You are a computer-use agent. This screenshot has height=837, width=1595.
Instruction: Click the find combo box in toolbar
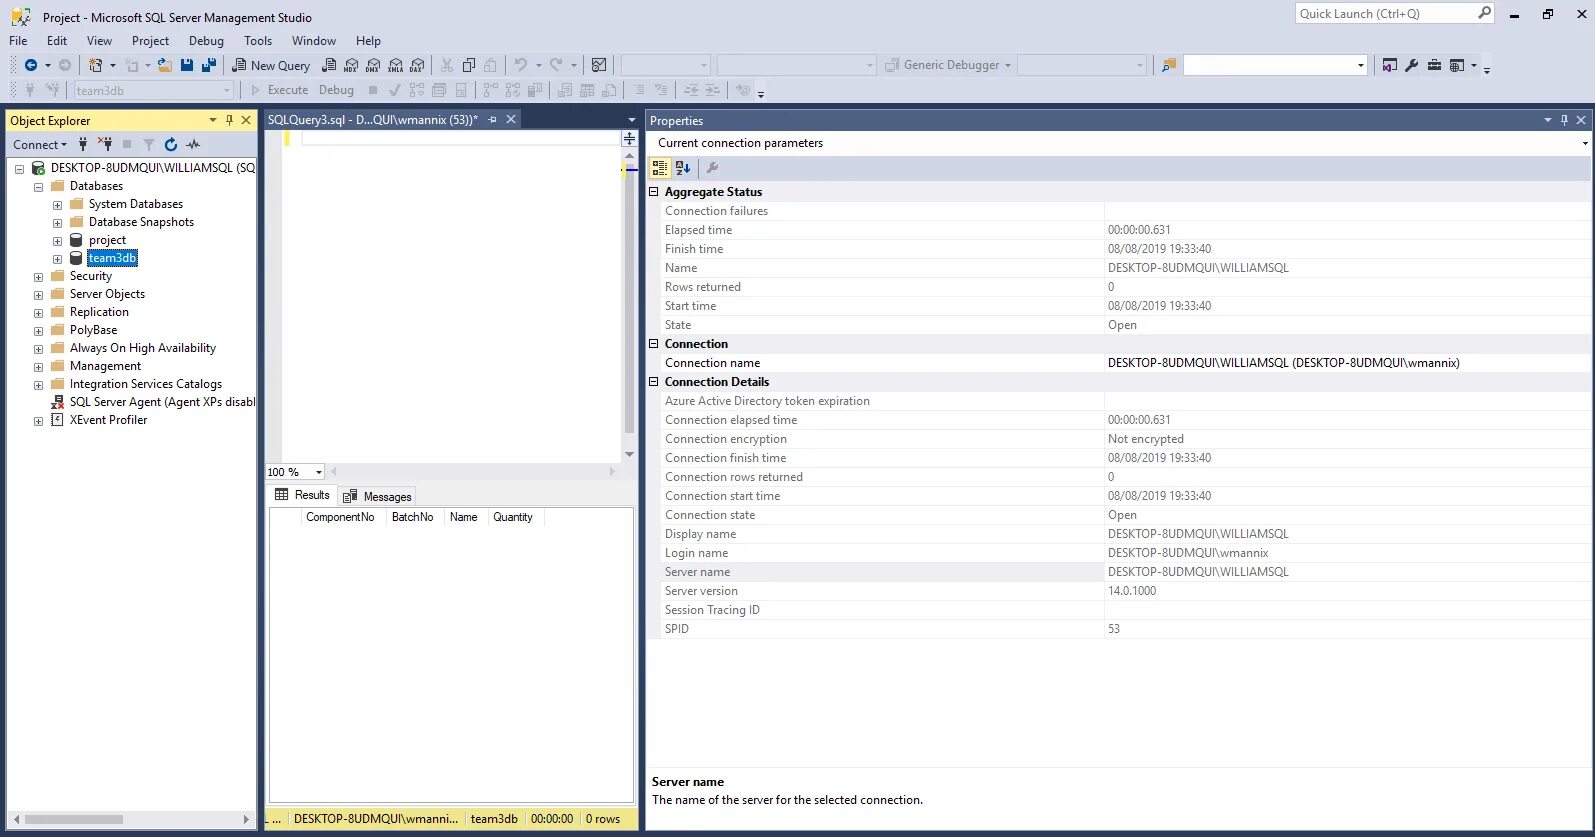[x=1275, y=65]
